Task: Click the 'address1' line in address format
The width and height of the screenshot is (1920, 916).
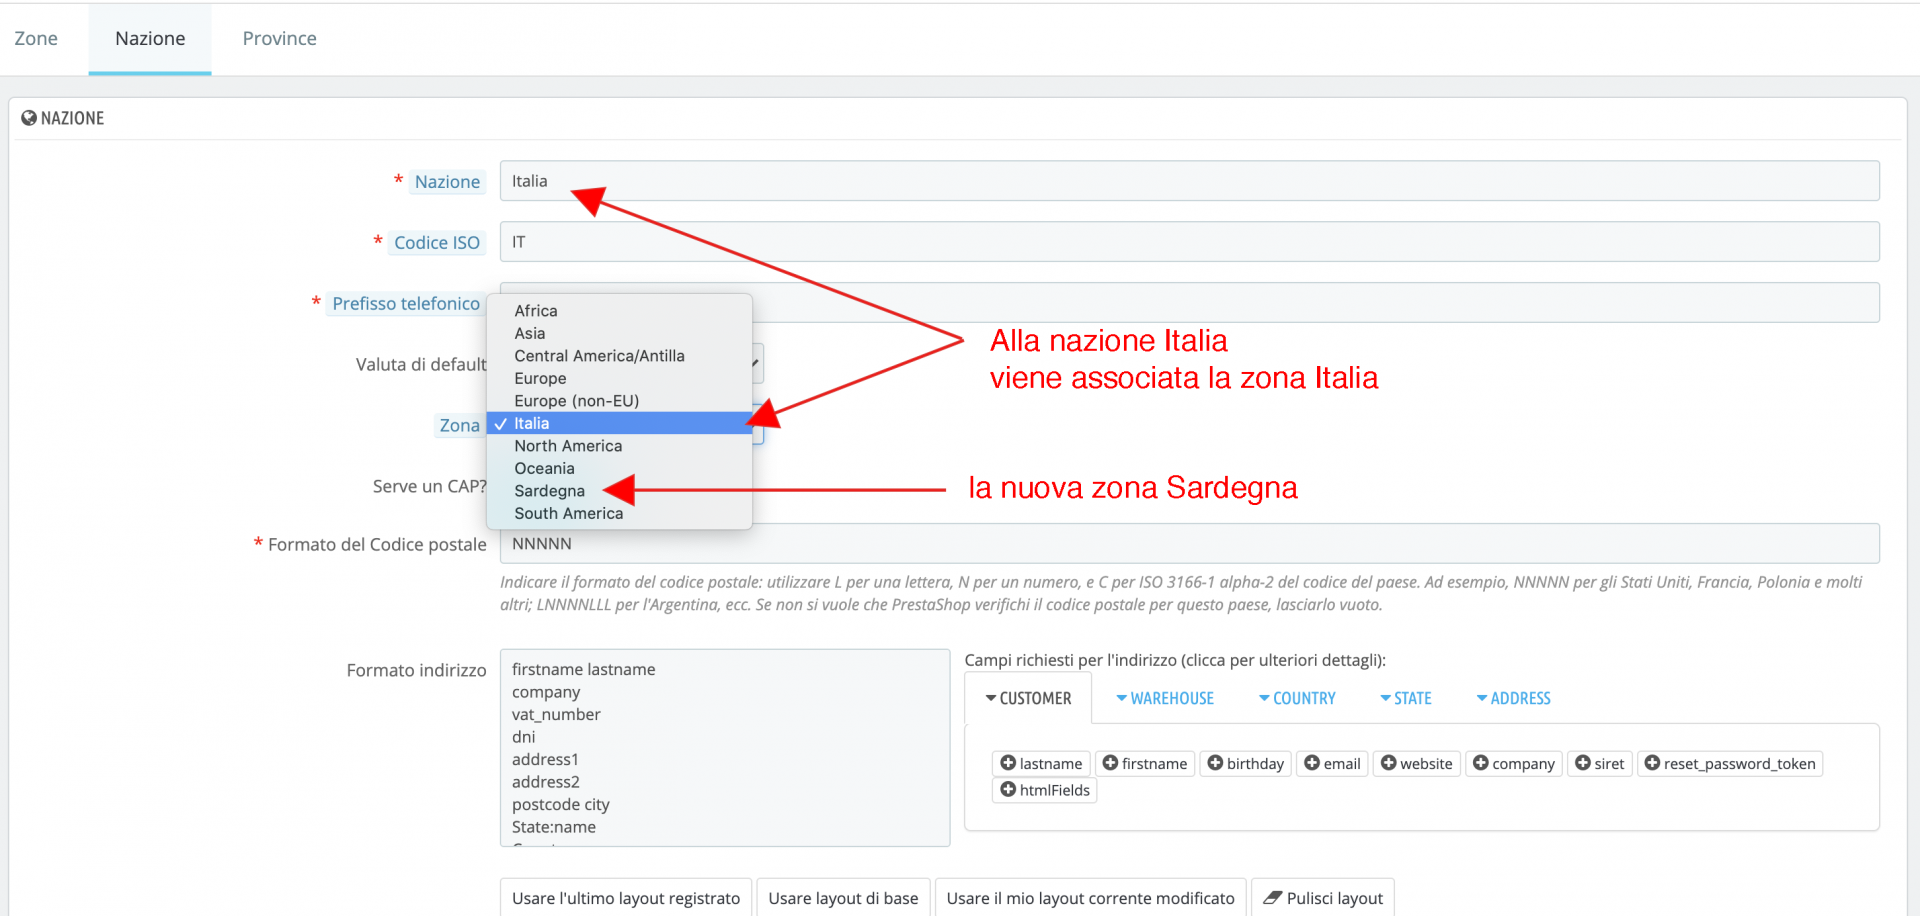Action: point(545,759)
